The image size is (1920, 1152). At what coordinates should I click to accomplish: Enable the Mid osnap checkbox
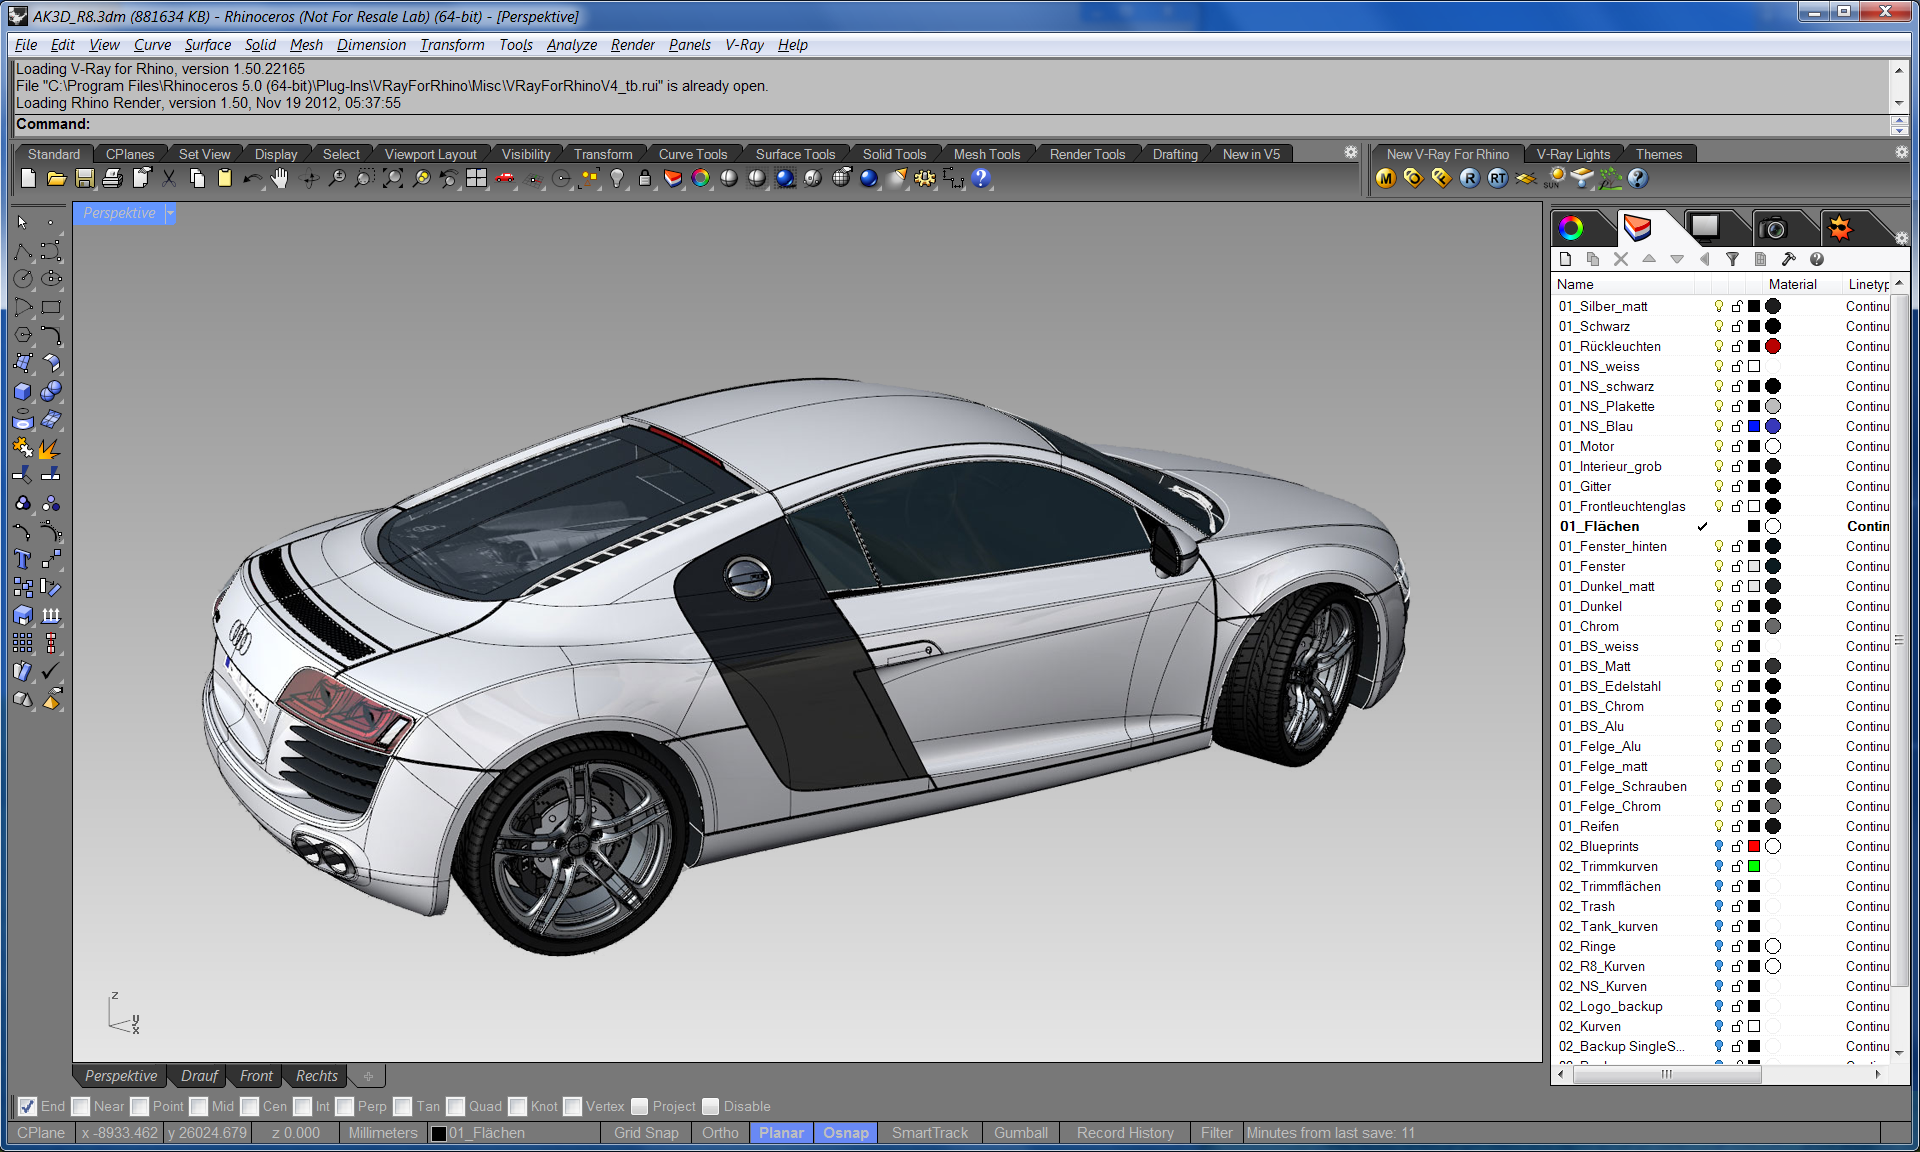click(199, 1106)
